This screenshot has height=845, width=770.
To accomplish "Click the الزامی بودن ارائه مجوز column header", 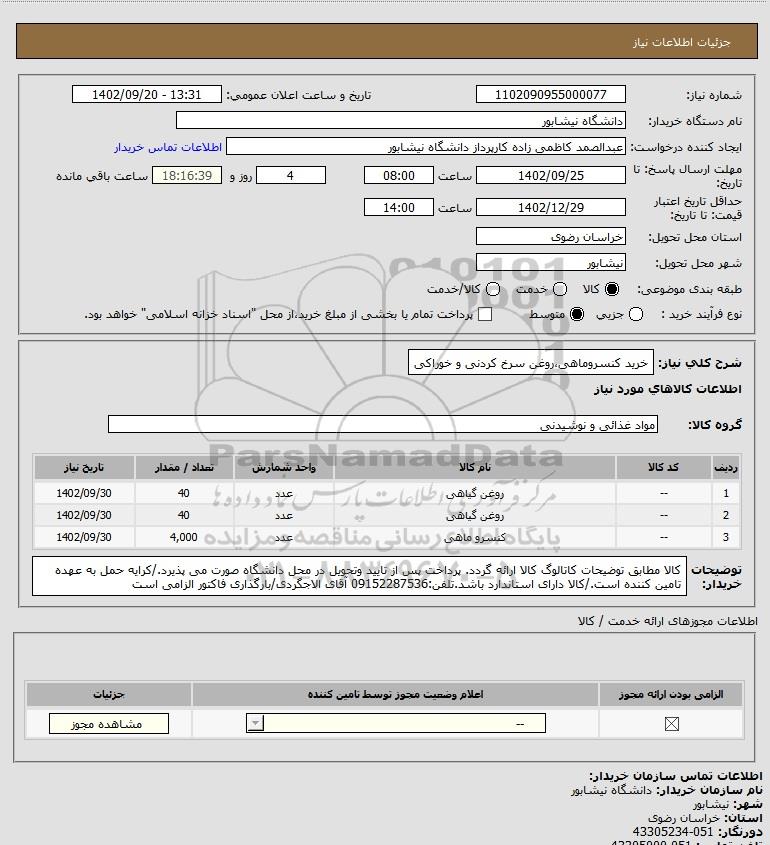I will coord(671,695).
